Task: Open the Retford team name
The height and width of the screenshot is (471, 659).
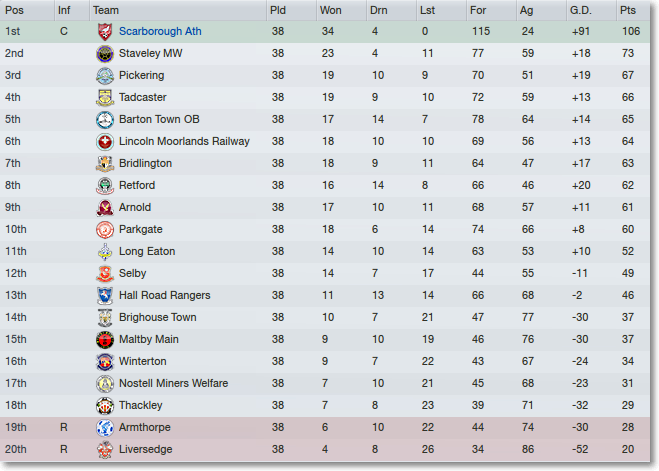Action: 137,185
